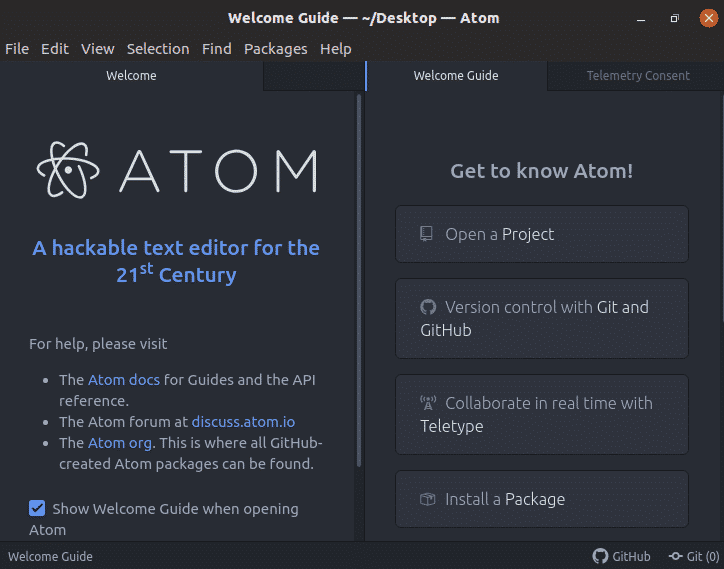Open the File menu
This screenshot has height=569, width=724.
[17, 48]
